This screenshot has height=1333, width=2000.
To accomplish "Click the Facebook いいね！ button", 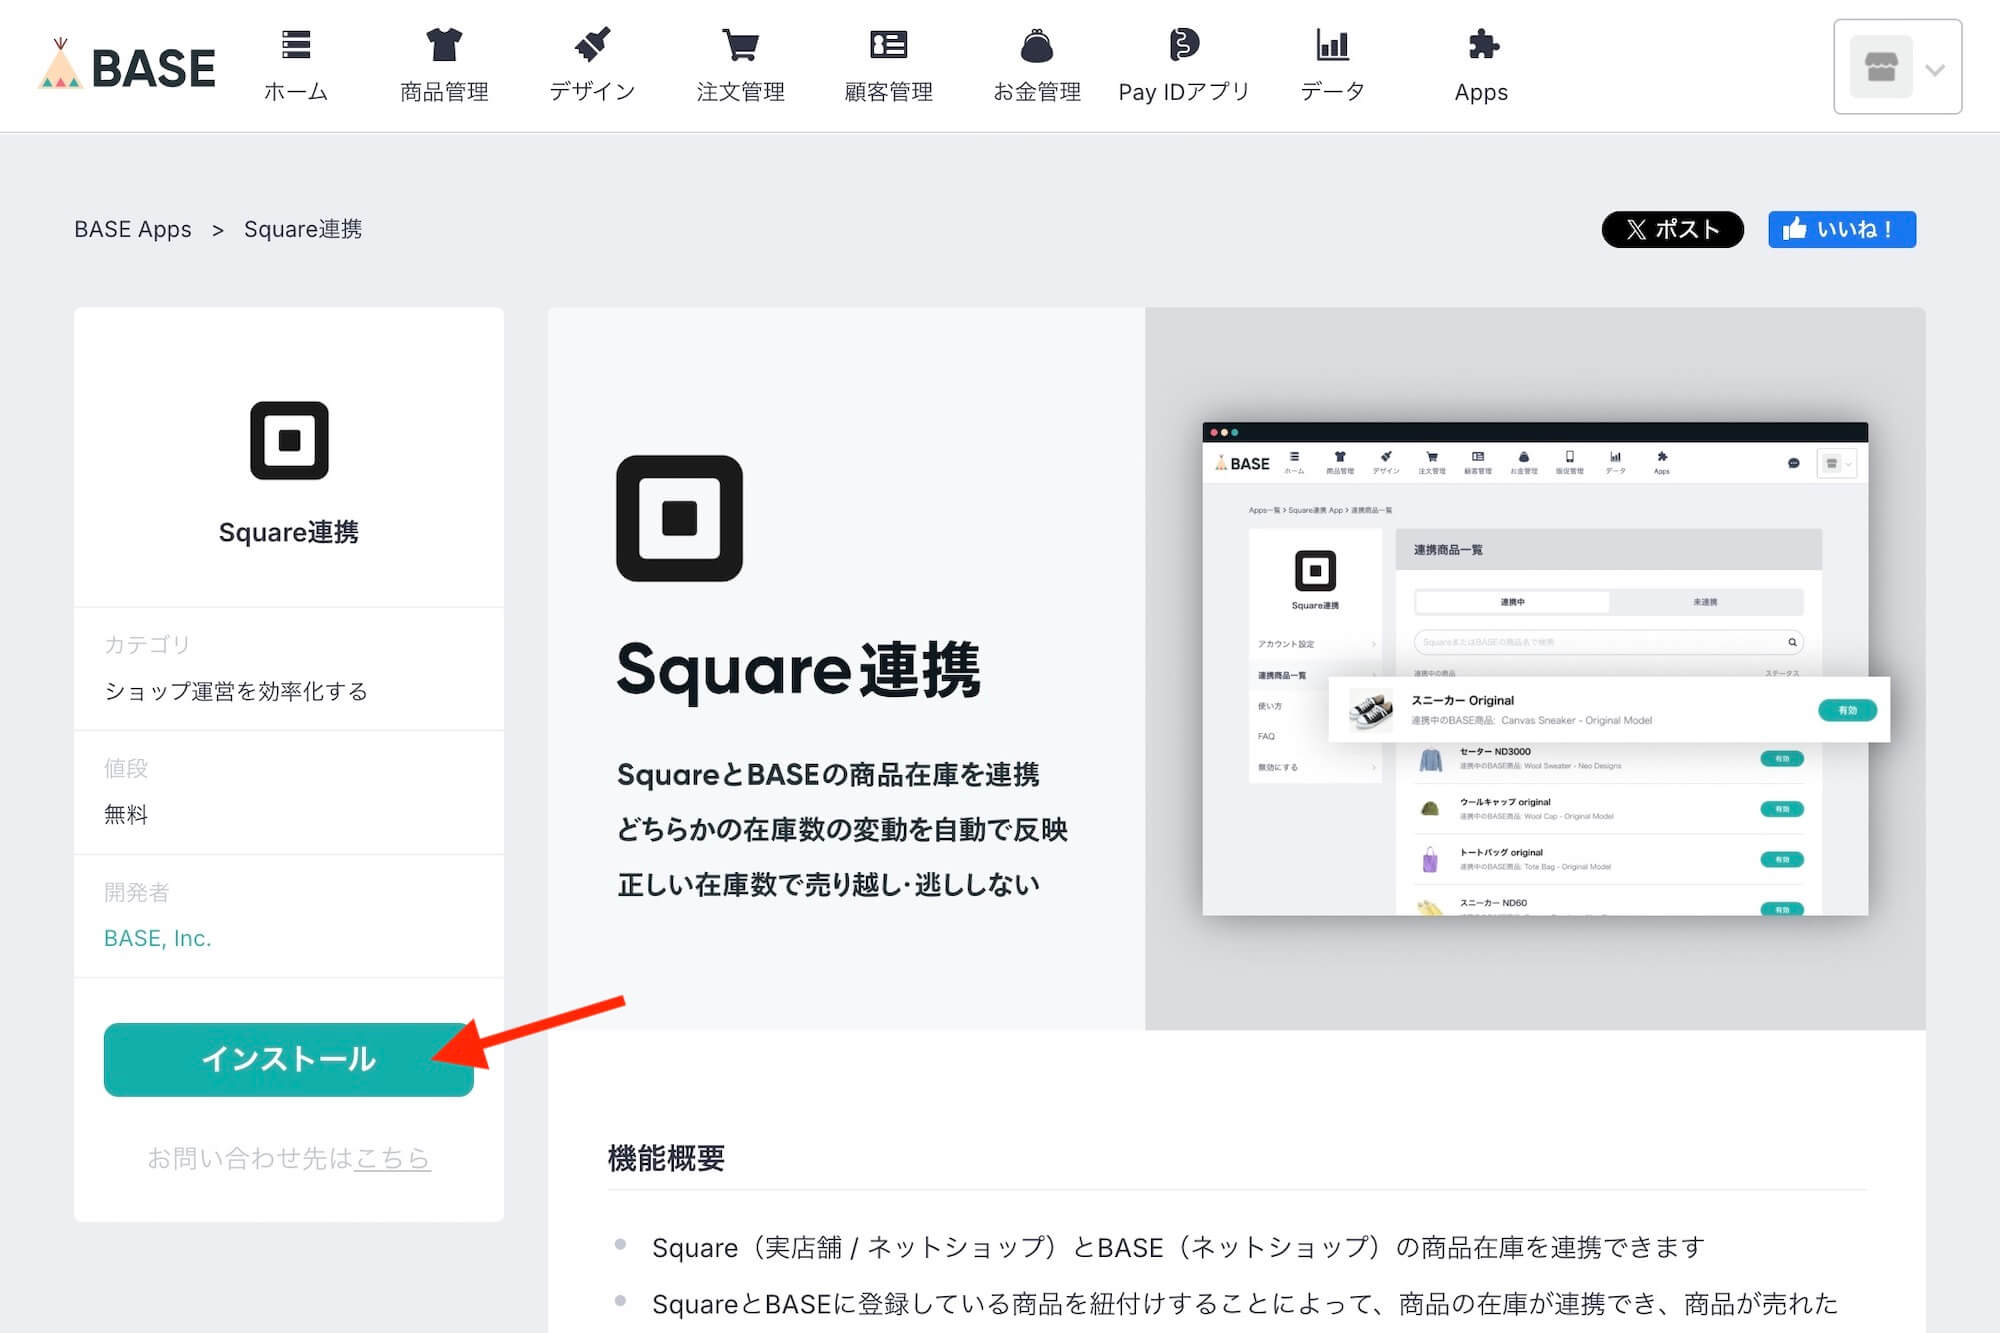I will point(1841,229).
